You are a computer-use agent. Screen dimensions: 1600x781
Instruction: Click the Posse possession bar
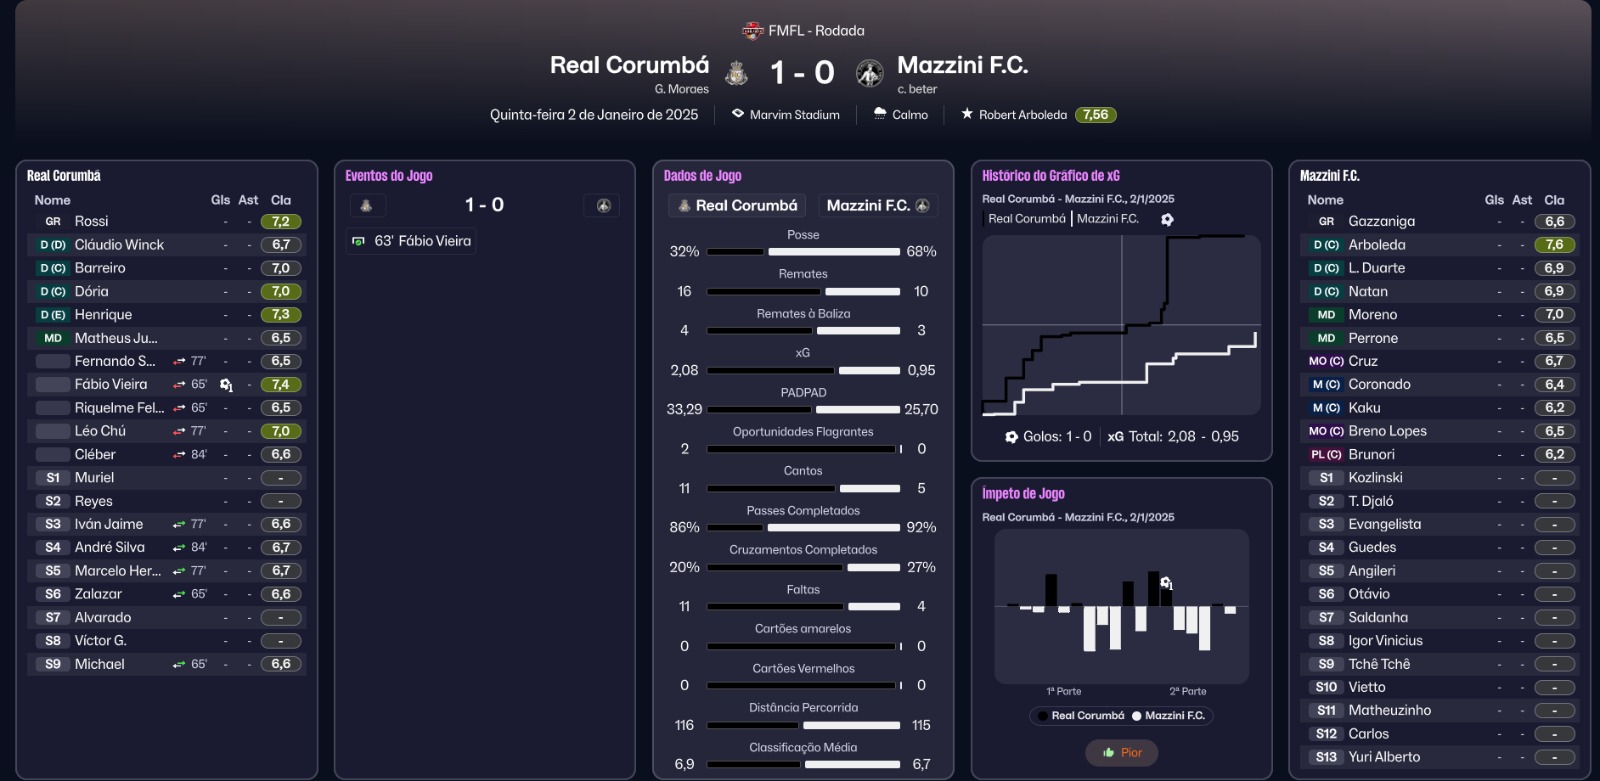coord(803,252)
